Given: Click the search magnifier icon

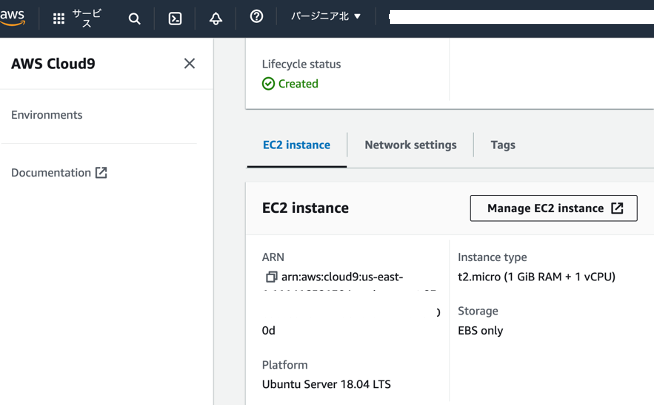Looking at the screenshot, I should (135, 18).
